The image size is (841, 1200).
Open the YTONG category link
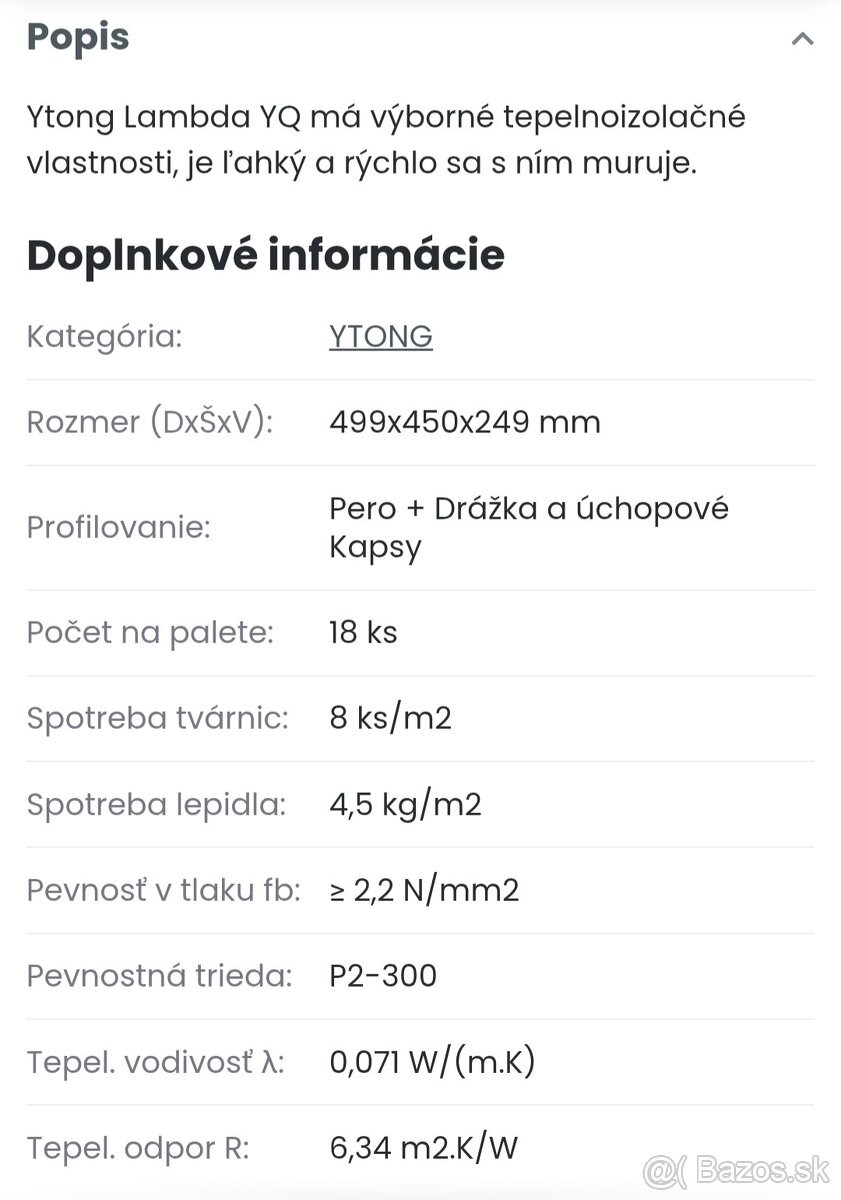tap(380, 337)
